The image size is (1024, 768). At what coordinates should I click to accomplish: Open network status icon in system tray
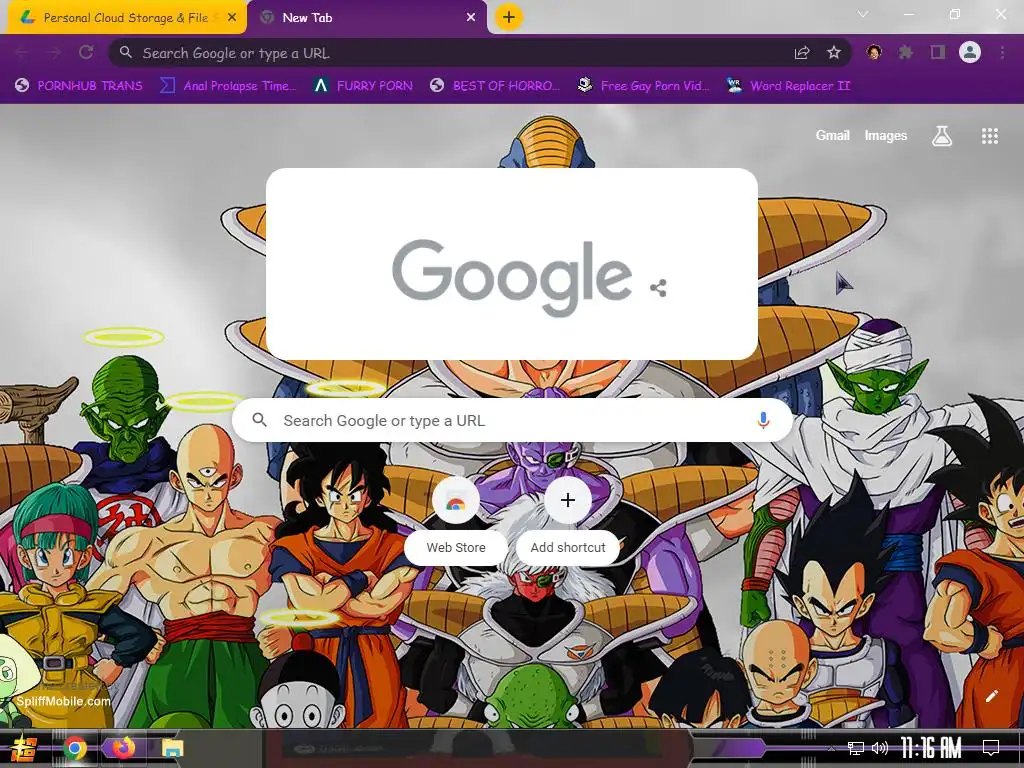(856, 748)
